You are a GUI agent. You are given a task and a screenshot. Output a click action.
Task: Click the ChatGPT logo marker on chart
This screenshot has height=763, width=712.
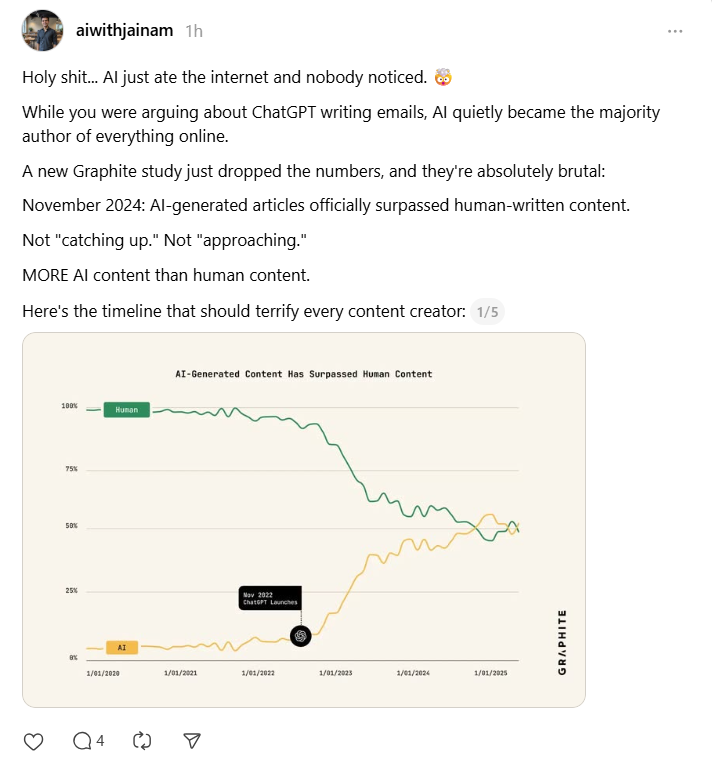(x=300, y=635)
